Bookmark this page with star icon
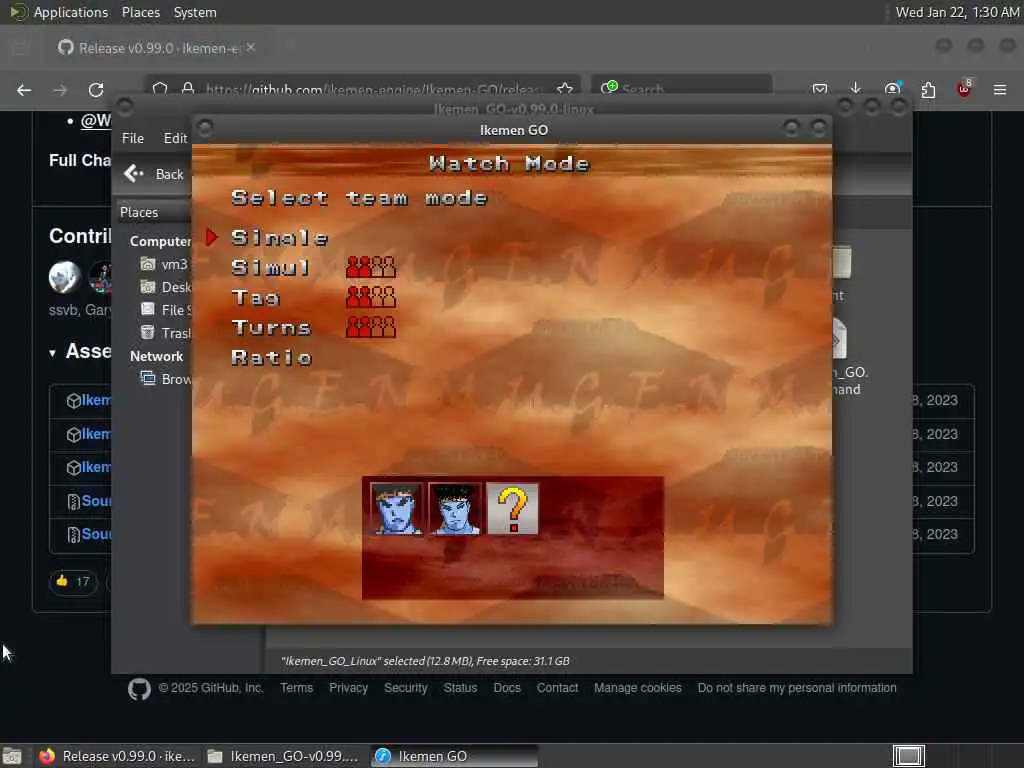This screenshot has height=768, width=1024. (x=565, y=88)
